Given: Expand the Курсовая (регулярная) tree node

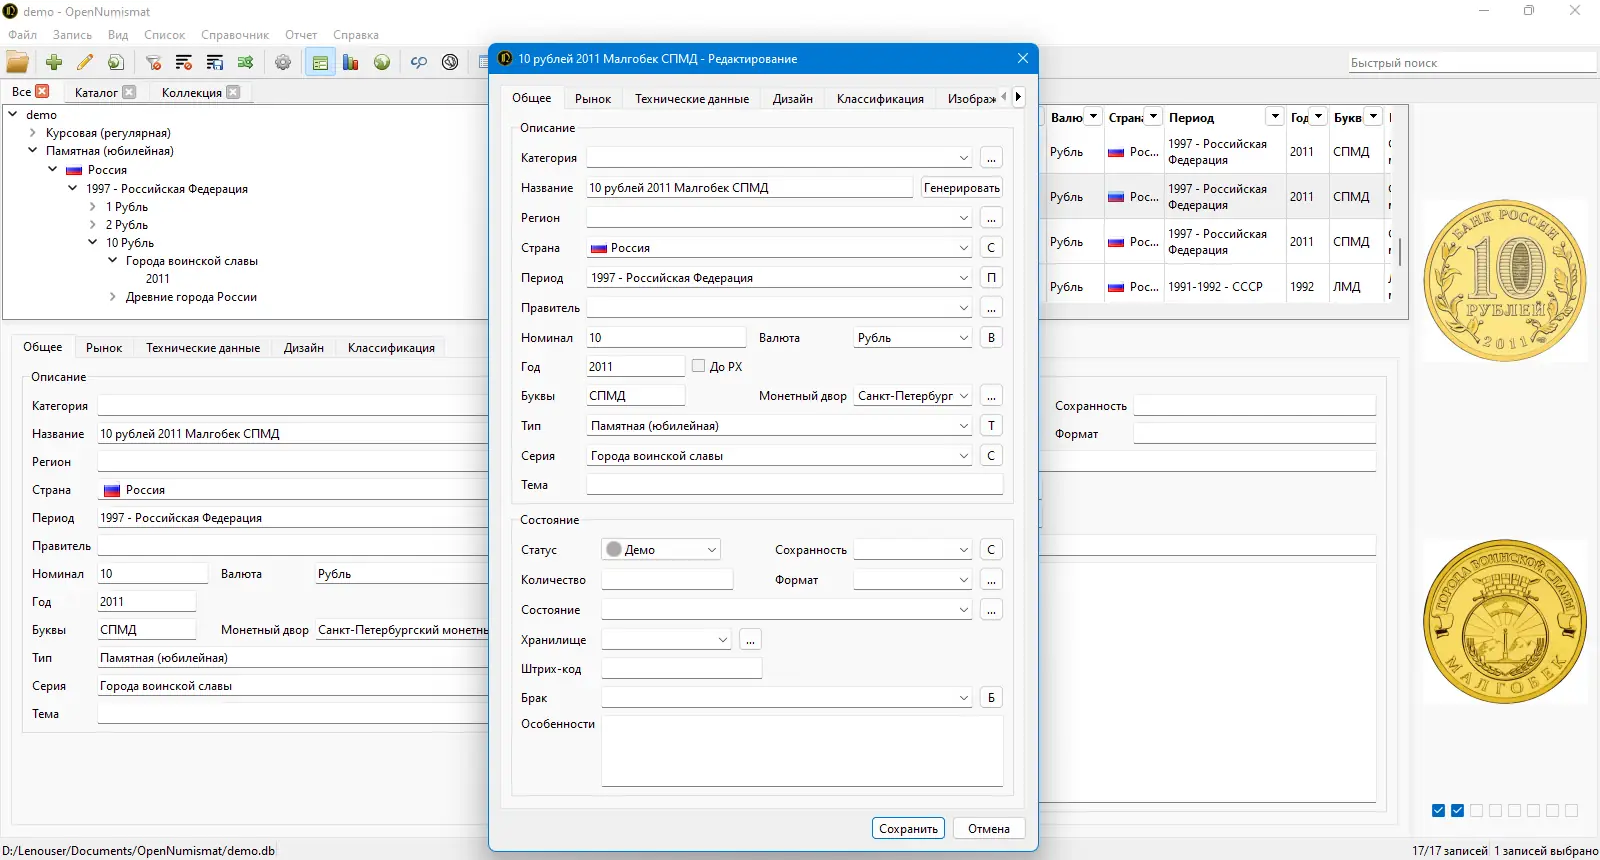Looking at the screenshot, I should [x=33, y=132].
